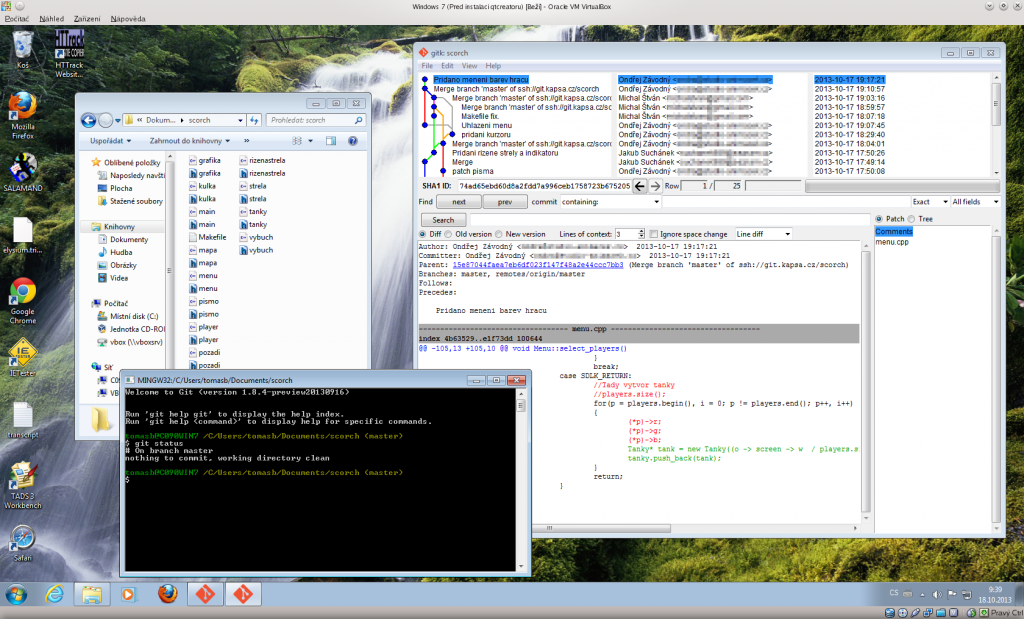
Task: Click the SHA1 ID input field
Action: click(x=544, y=186)
